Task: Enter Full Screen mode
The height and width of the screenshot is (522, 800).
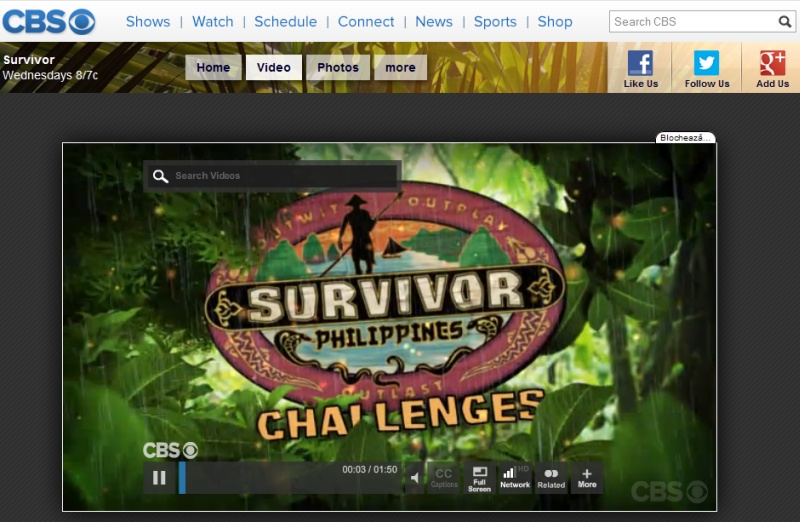Action: pyautogui.click(x=479, y=478)
